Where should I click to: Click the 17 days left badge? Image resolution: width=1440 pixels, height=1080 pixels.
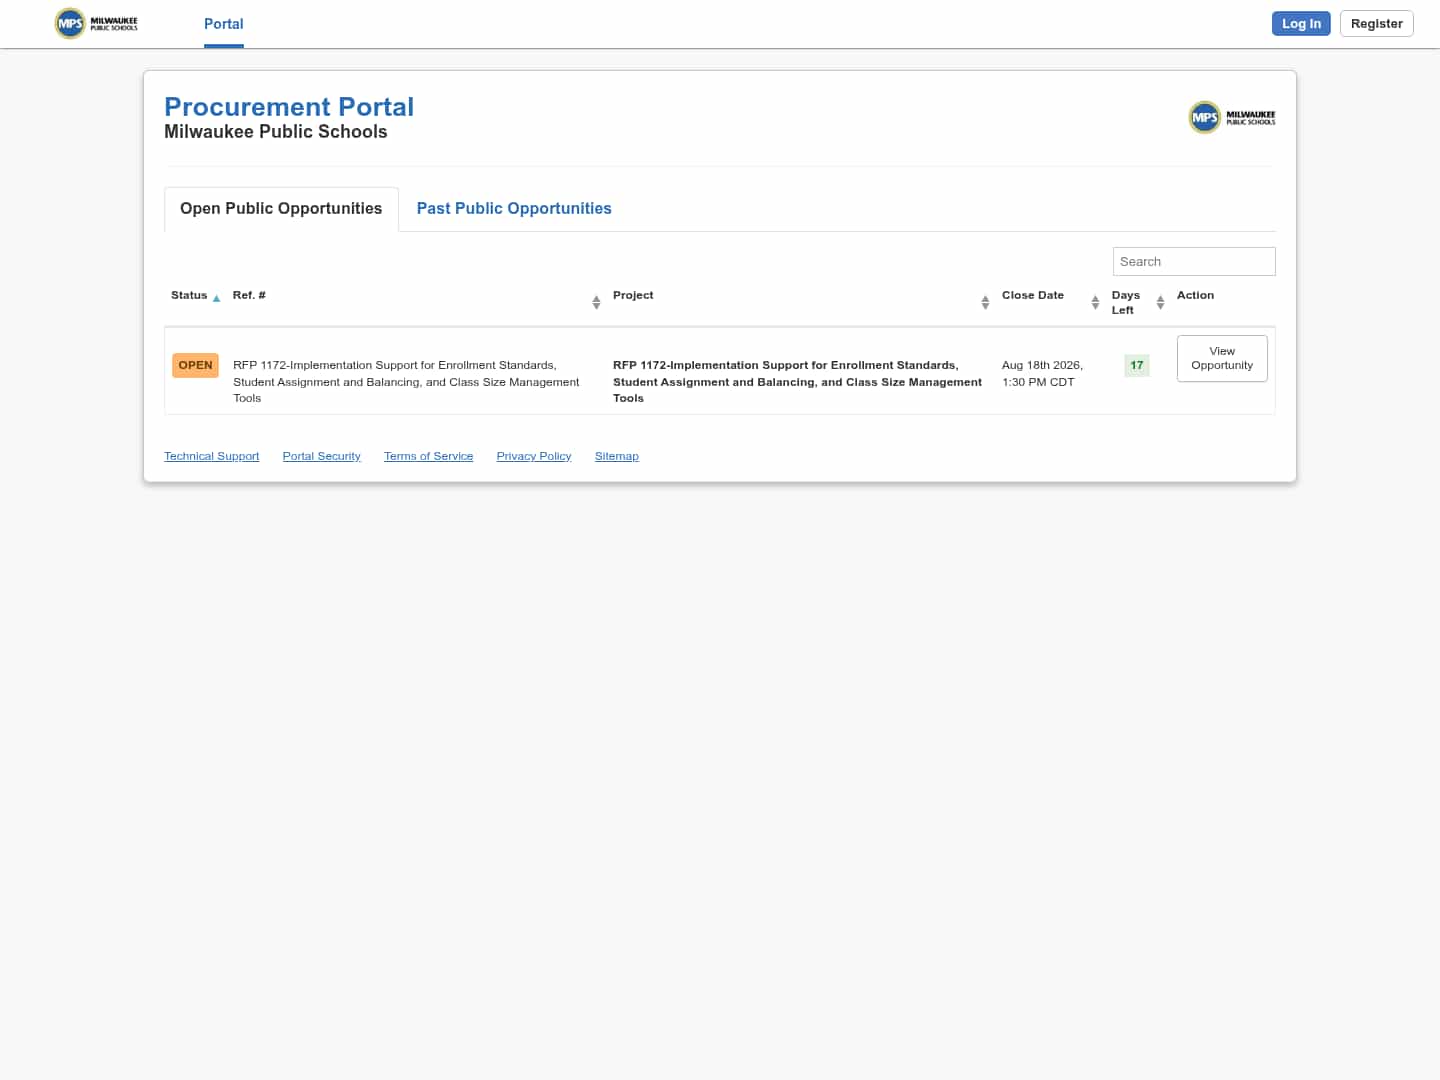[1137, 366]
